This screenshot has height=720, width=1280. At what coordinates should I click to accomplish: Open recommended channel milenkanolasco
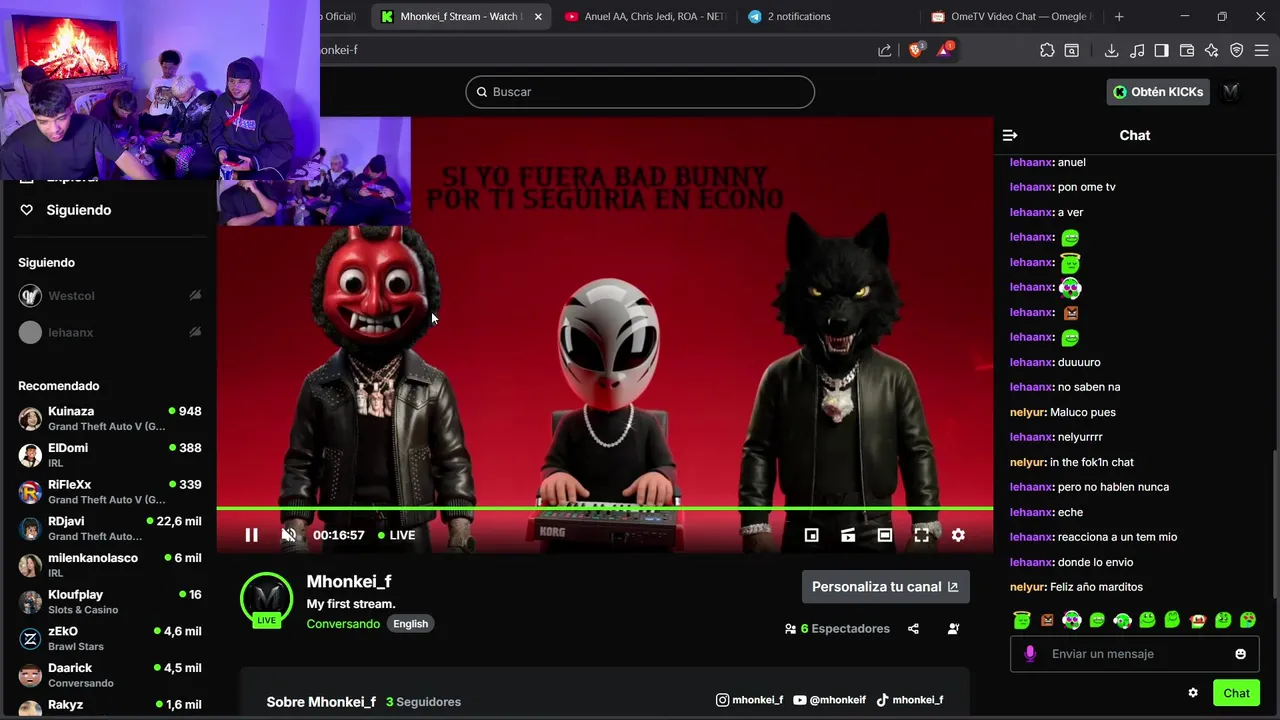tap(110, 565)
